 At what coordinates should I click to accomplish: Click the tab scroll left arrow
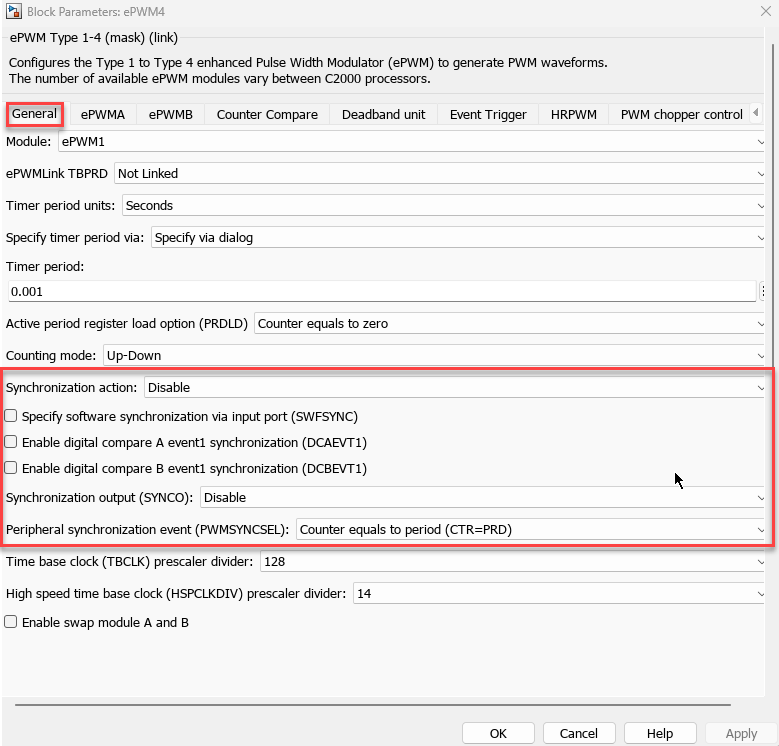pyautogui.click(x=756, y=113)
